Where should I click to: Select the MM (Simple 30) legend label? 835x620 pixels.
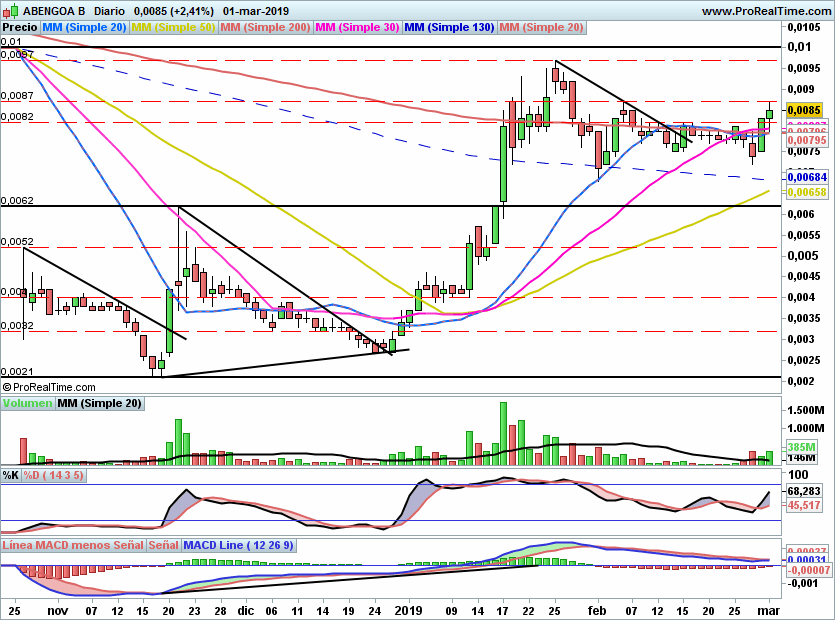(x=357, y=27)
